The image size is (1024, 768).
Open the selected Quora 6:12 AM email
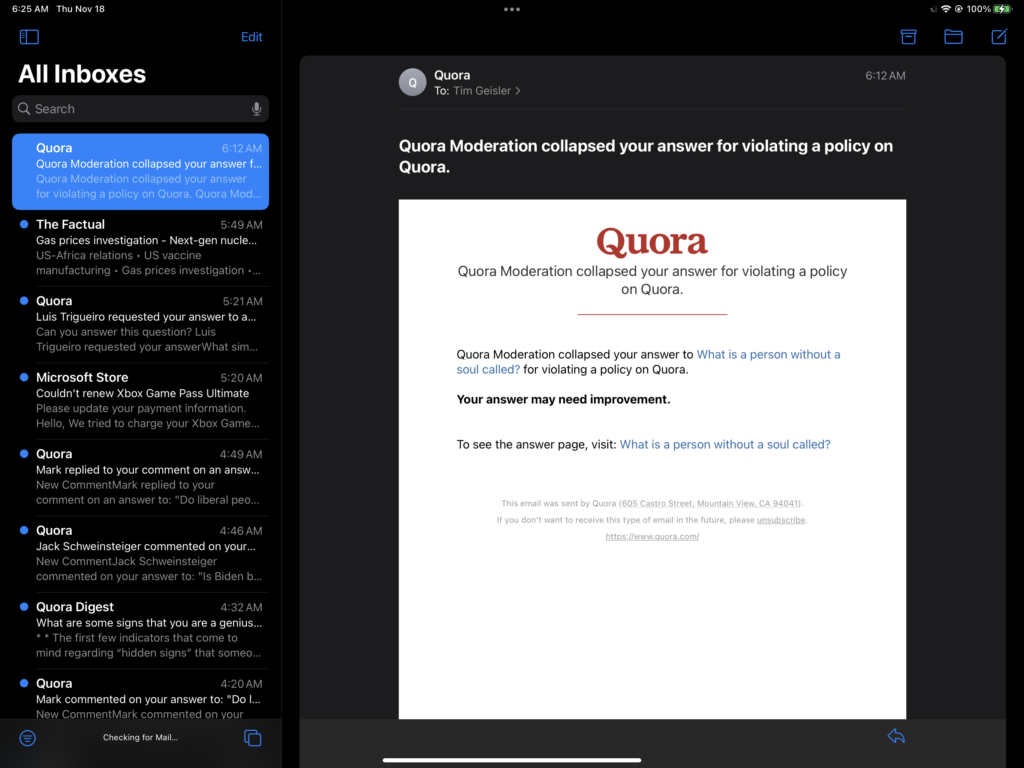pos(140,171)
